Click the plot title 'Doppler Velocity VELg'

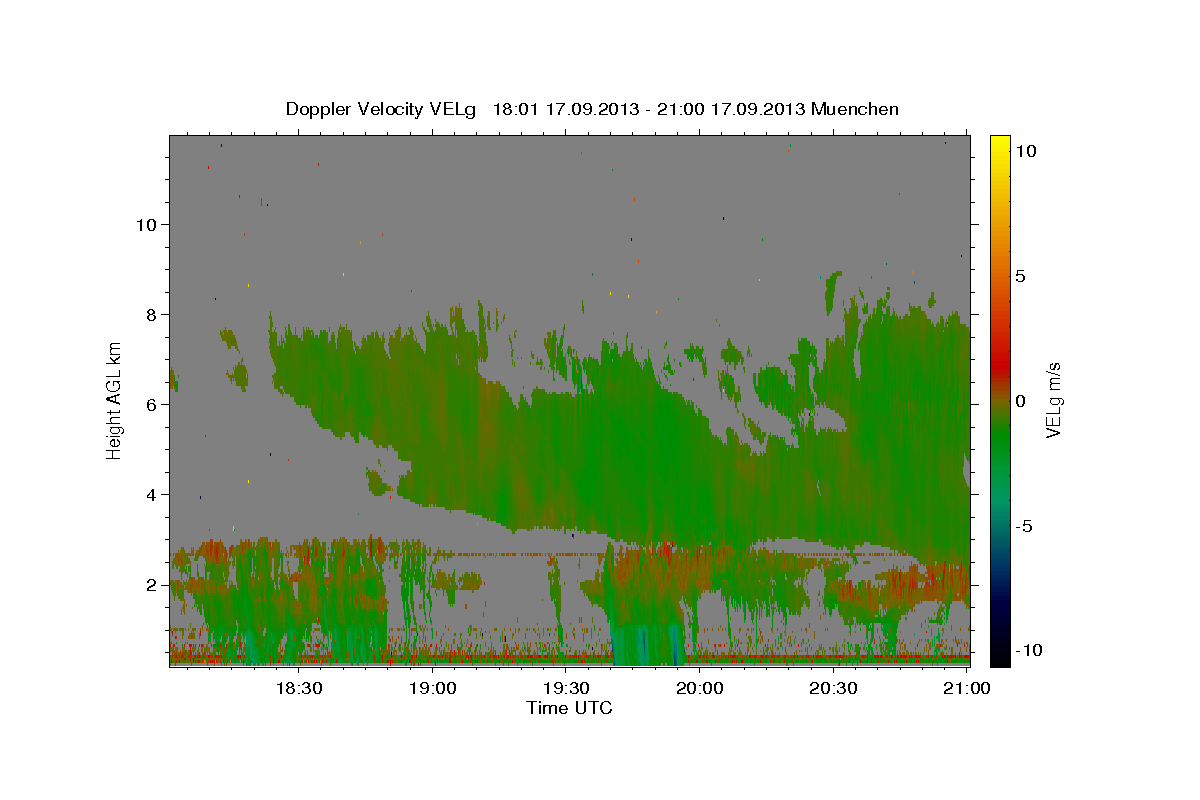coord(382,109)
